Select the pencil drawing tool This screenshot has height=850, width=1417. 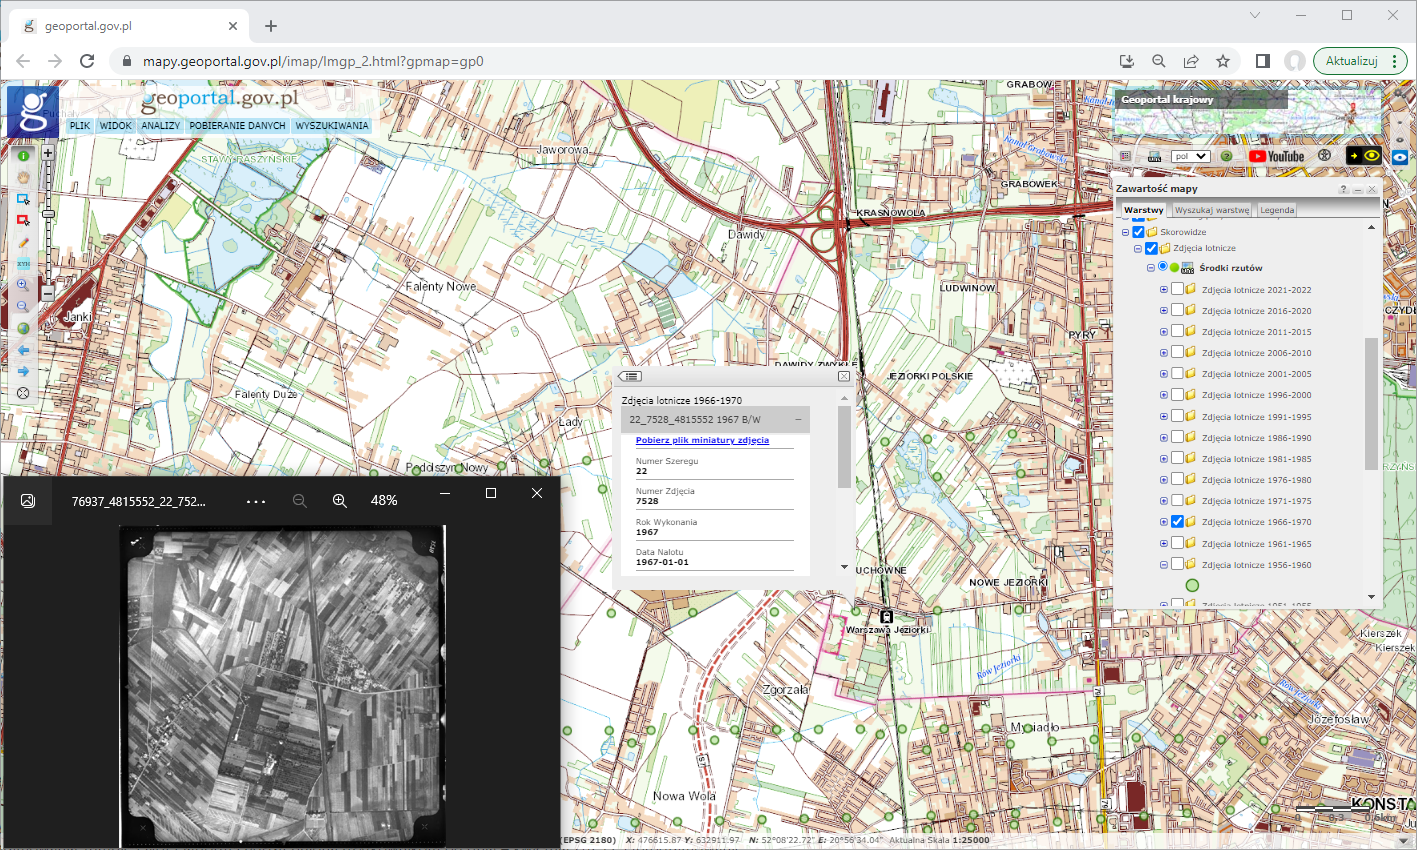(x=23, y=243)
